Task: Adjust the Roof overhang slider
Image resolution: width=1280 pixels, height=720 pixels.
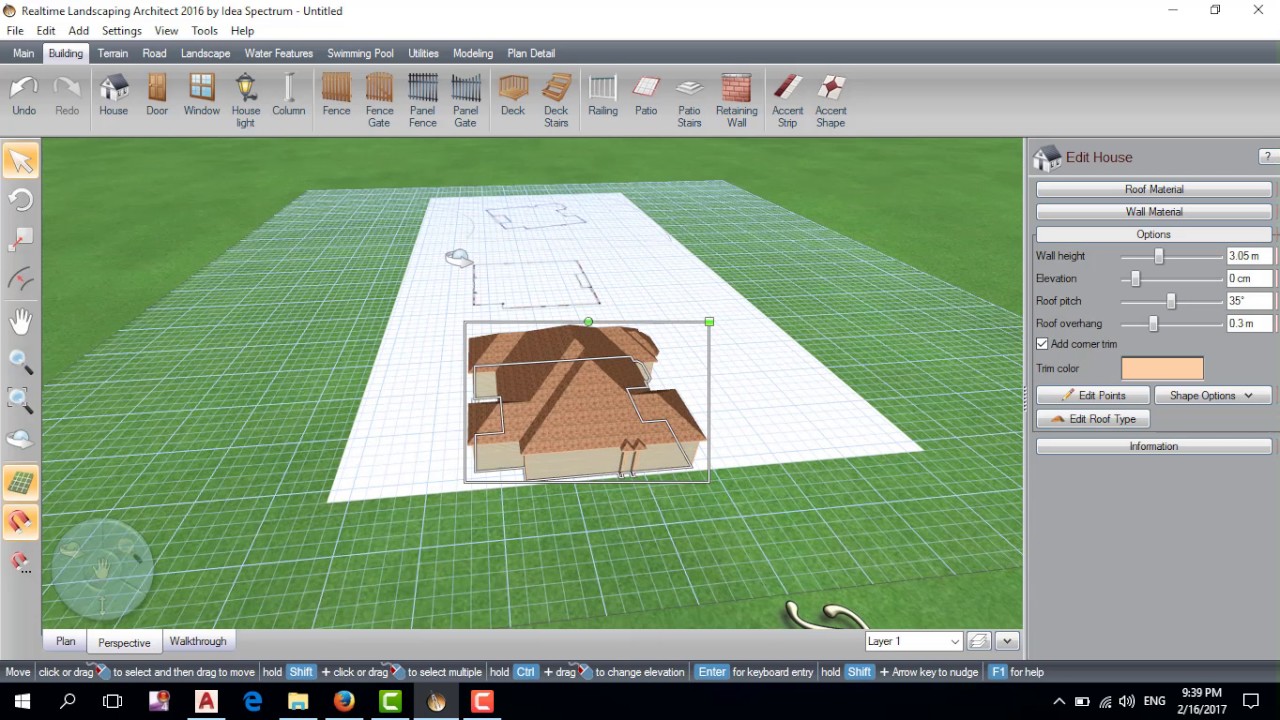Action: coord(1153,324)
